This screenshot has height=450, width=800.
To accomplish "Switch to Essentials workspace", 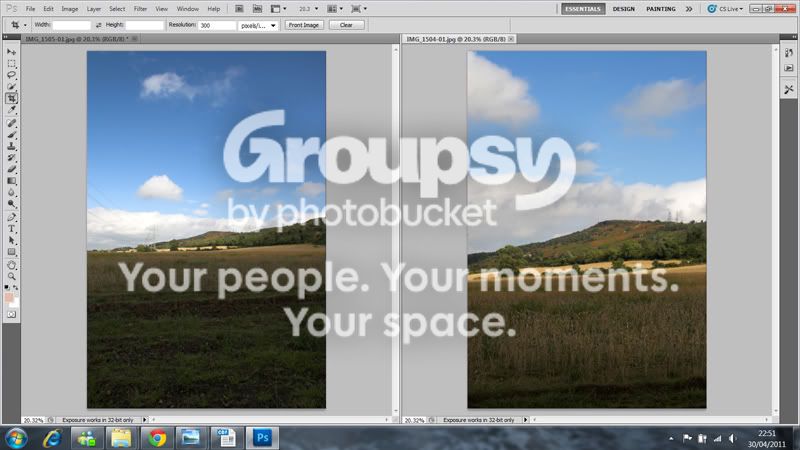I will coord(583,9).
